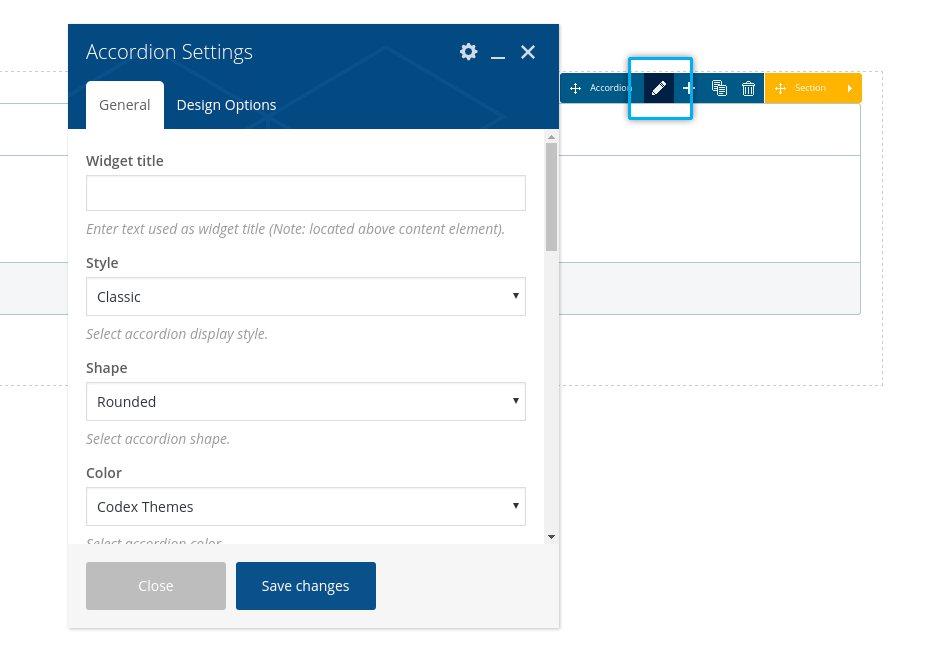Switch to the Design Options tab

coord(226,105)
